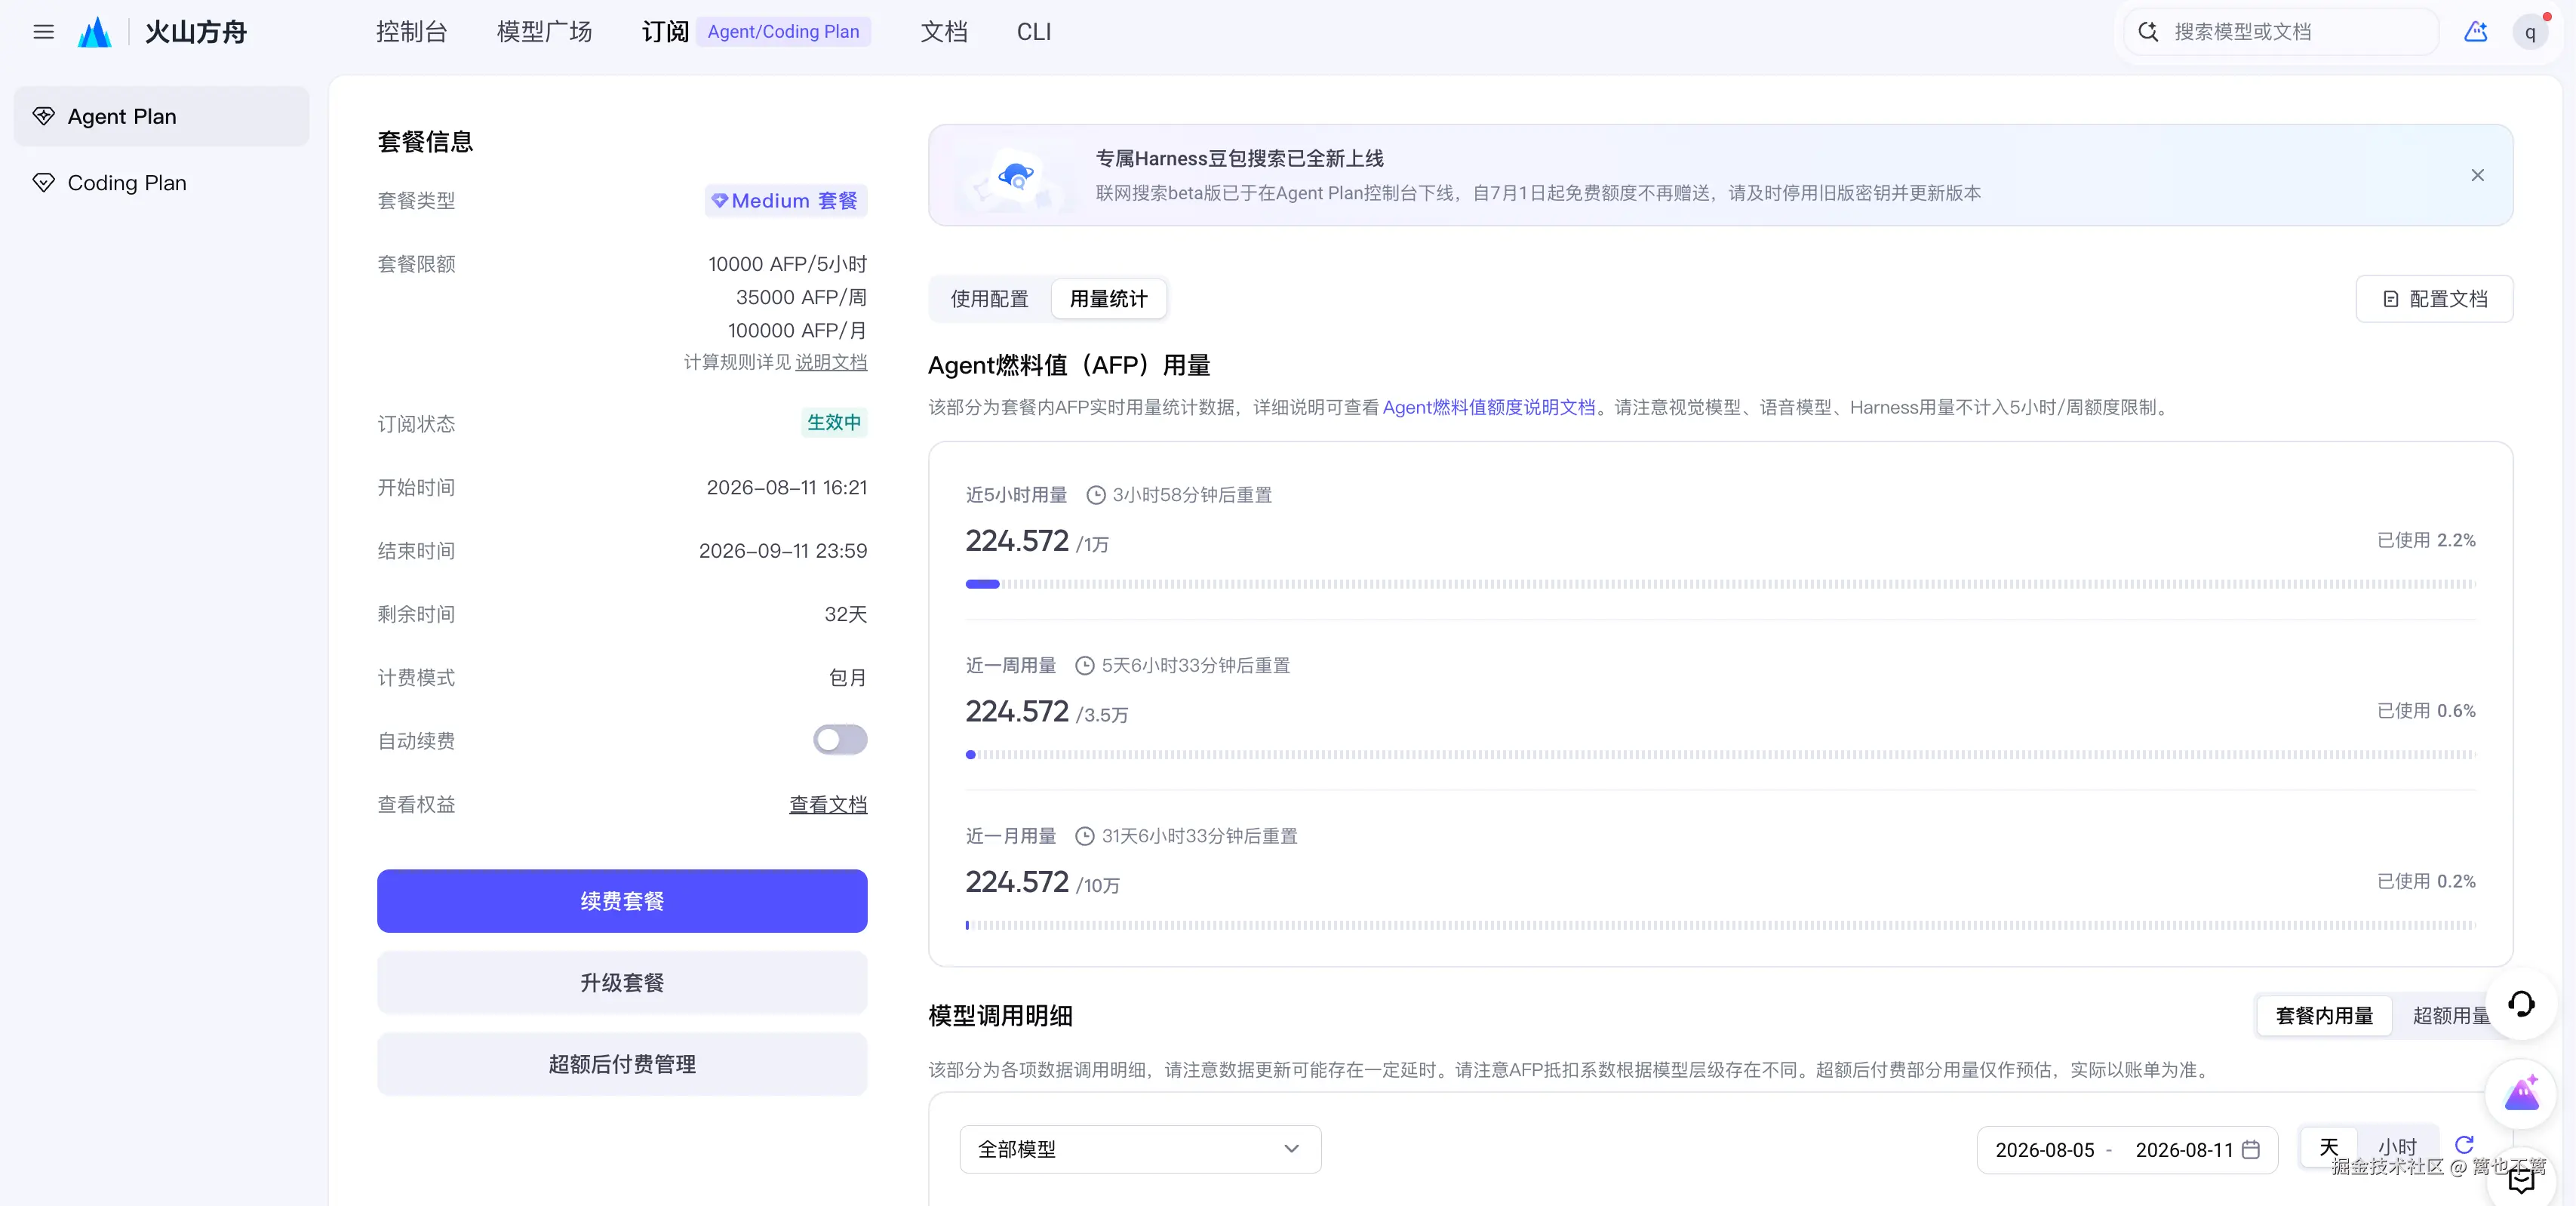The width and height of the screenshot is (2576, 1206).
Task: Open the 配置文档 button
Action: [x=2434, y=299]
